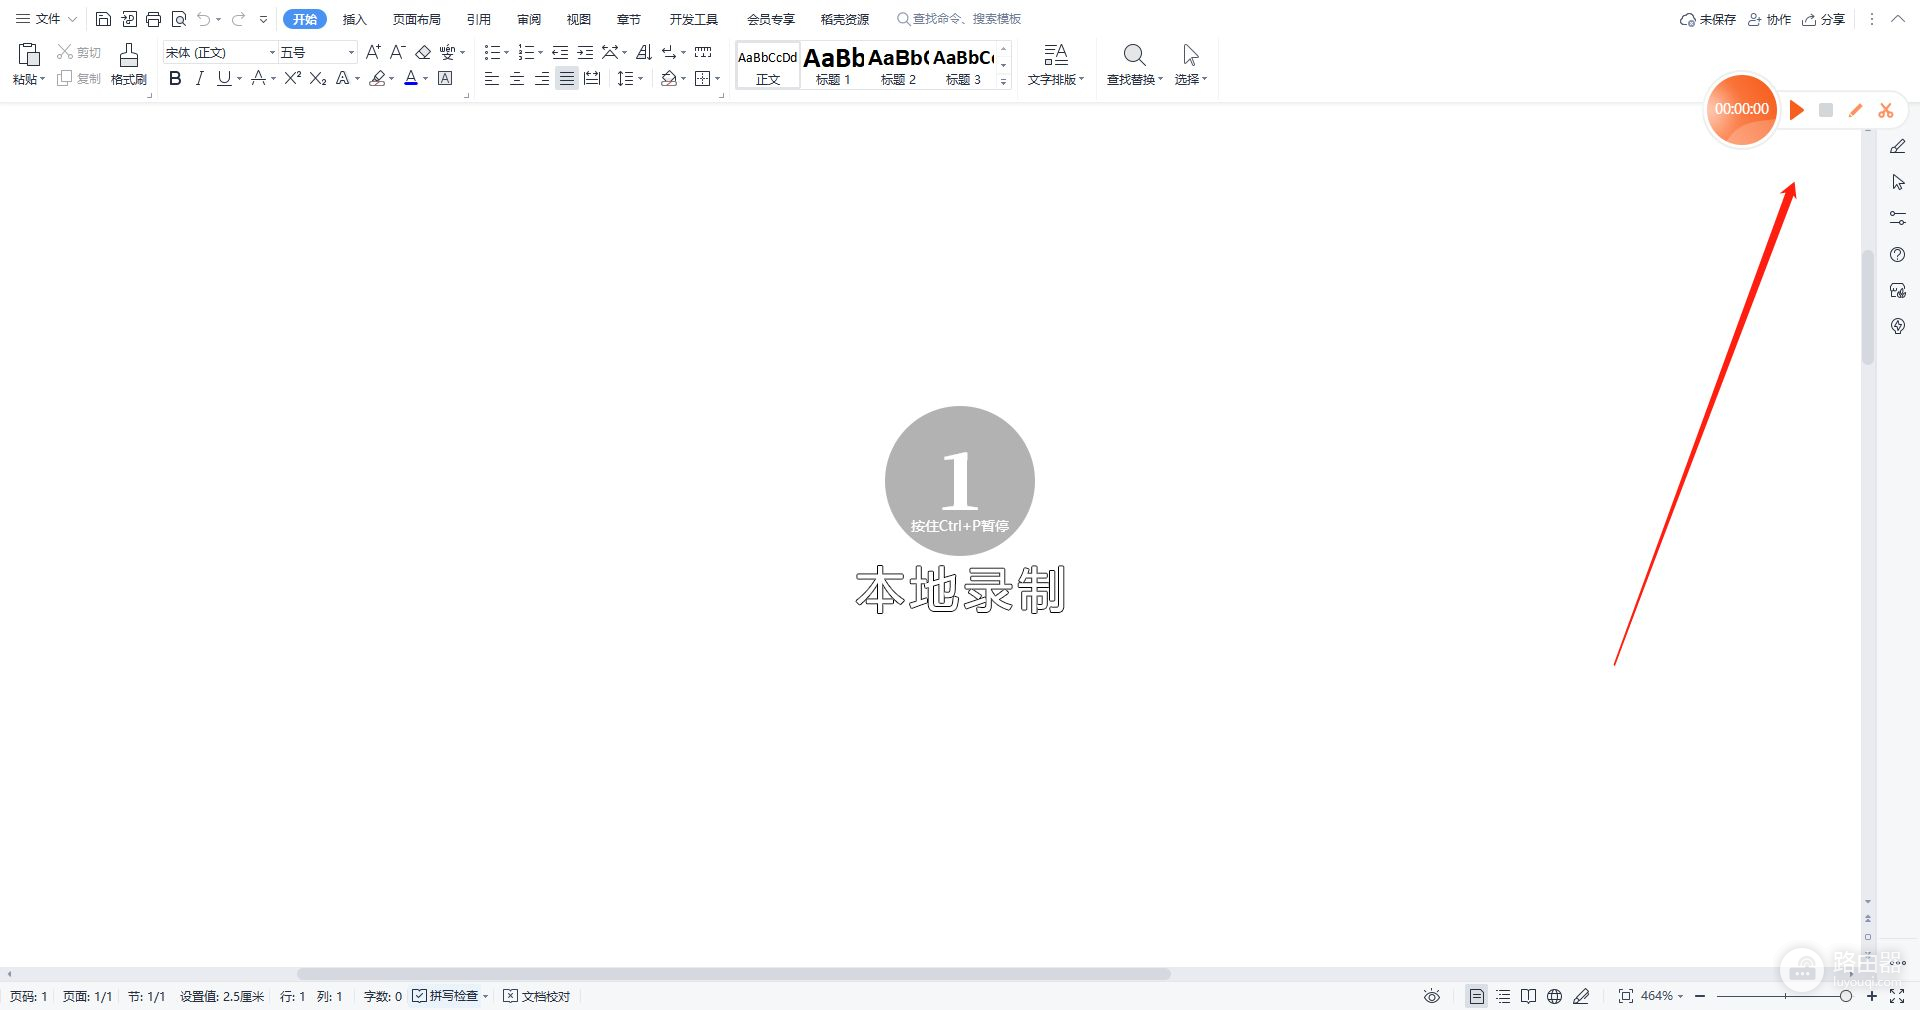Center align the paragraph text
The height and width of the screenshot is (1010, 1920).
(x=517, y=78)
